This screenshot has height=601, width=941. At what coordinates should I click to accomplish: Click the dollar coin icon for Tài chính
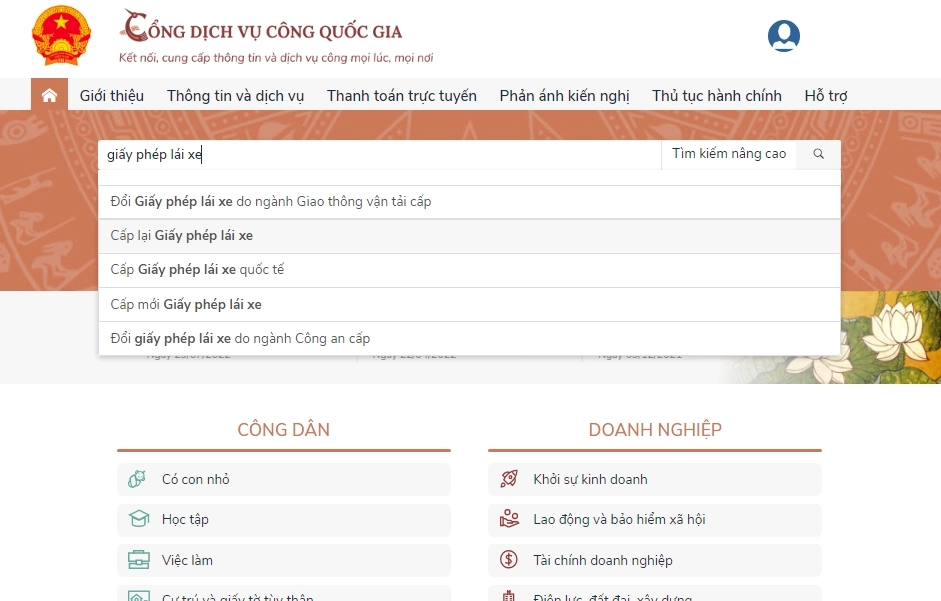[x=509, y=560]
